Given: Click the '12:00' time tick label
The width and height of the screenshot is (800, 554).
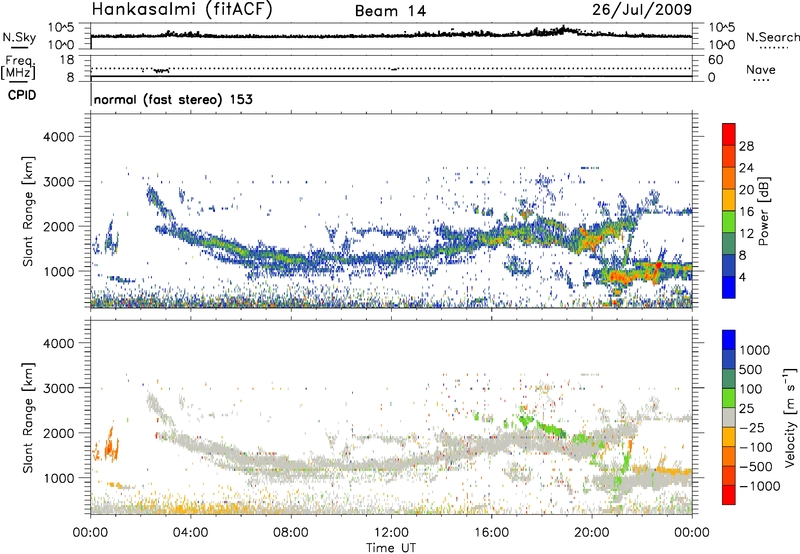Looking at the screenshot, I should coord(391,533).
